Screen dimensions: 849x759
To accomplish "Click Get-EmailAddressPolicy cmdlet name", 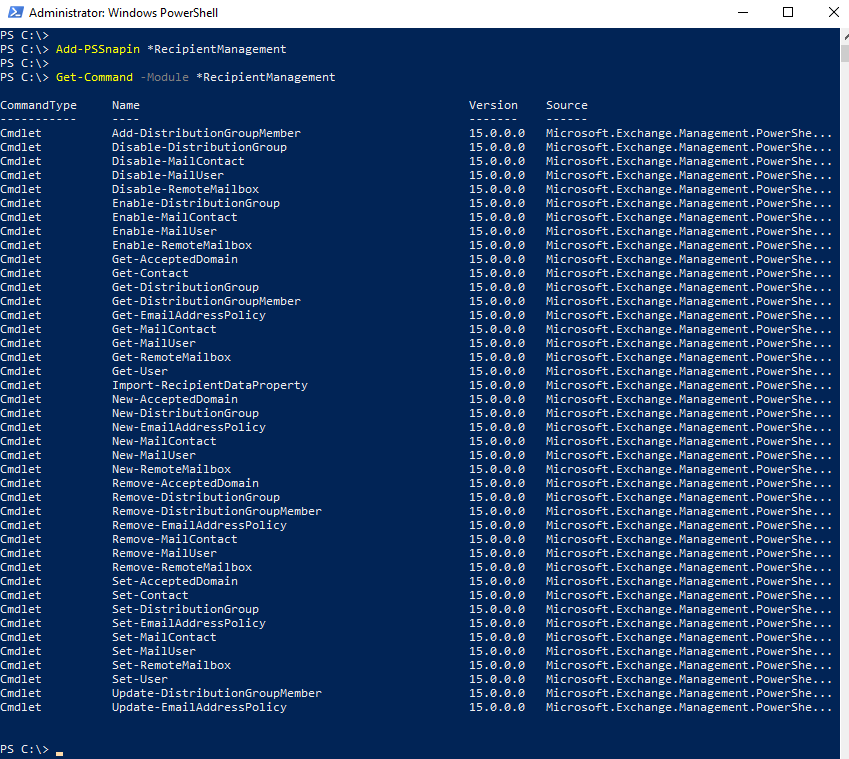I will pyautogui.click(x=189, y=316).
